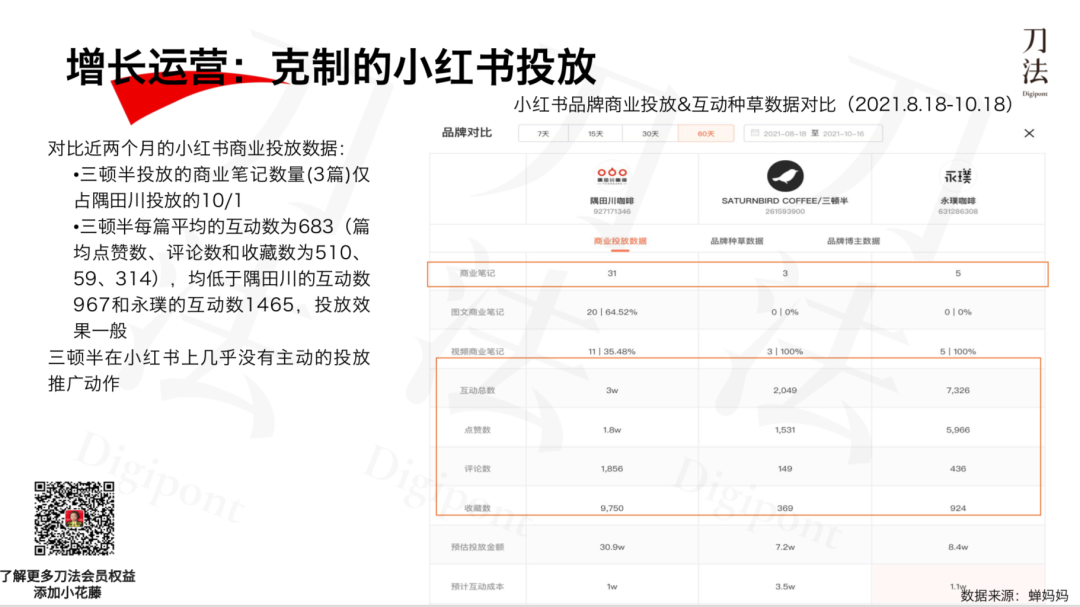Click the 互动总数 row label
Screen dimensions: 1080x607
477,391
